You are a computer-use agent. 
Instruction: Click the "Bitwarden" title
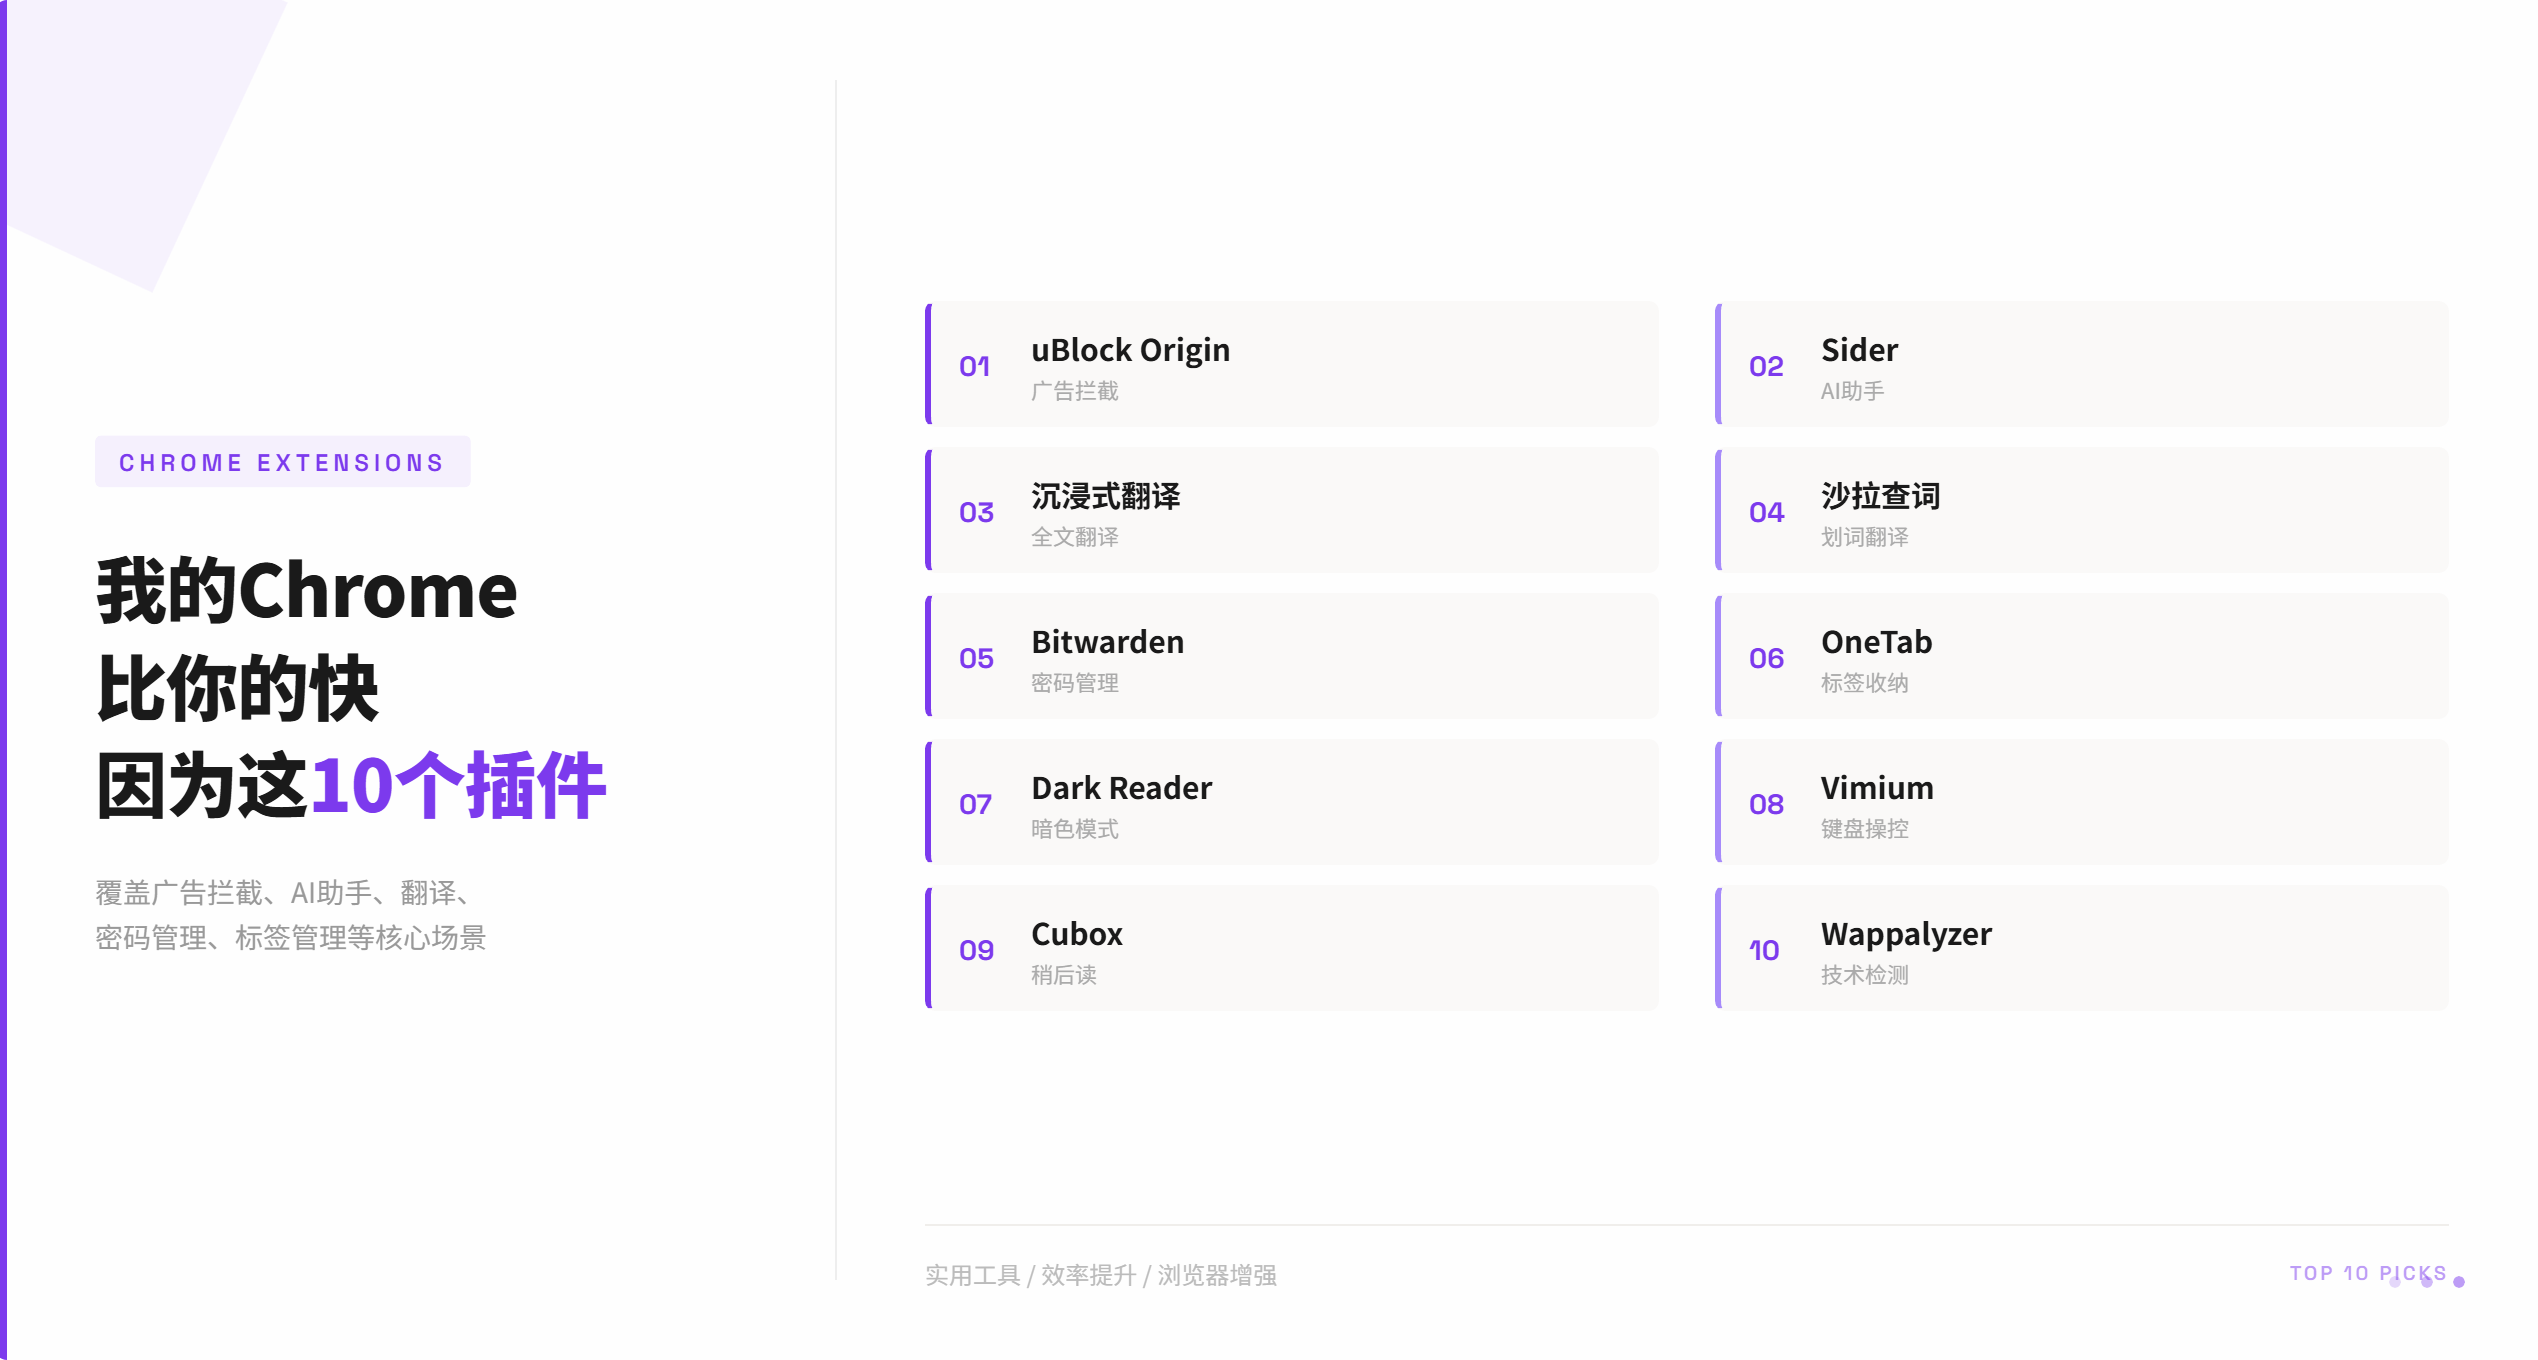click(x=1107, y=642)
